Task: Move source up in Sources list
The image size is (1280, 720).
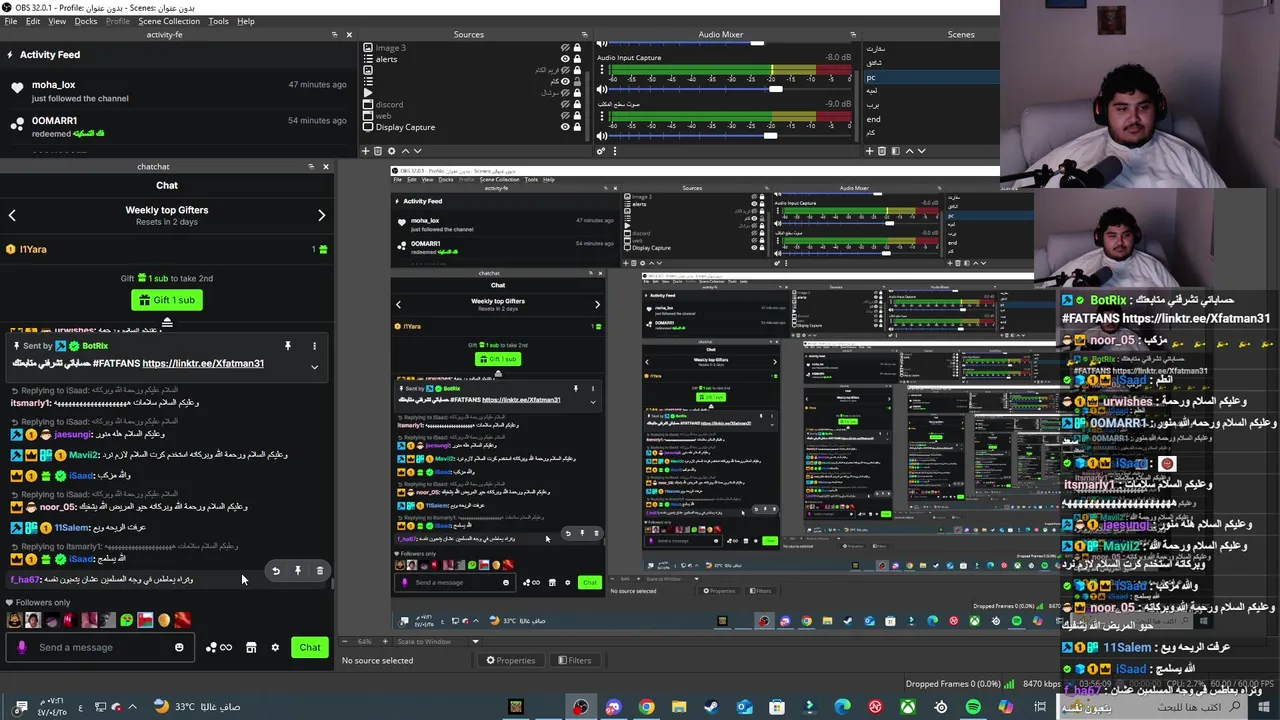Action: click(x=405, y=151)
